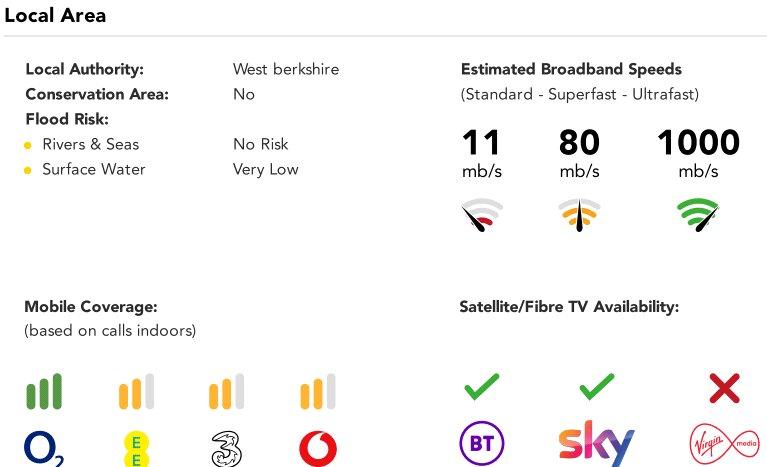Click the West berkshire authority text

point(286,69)
